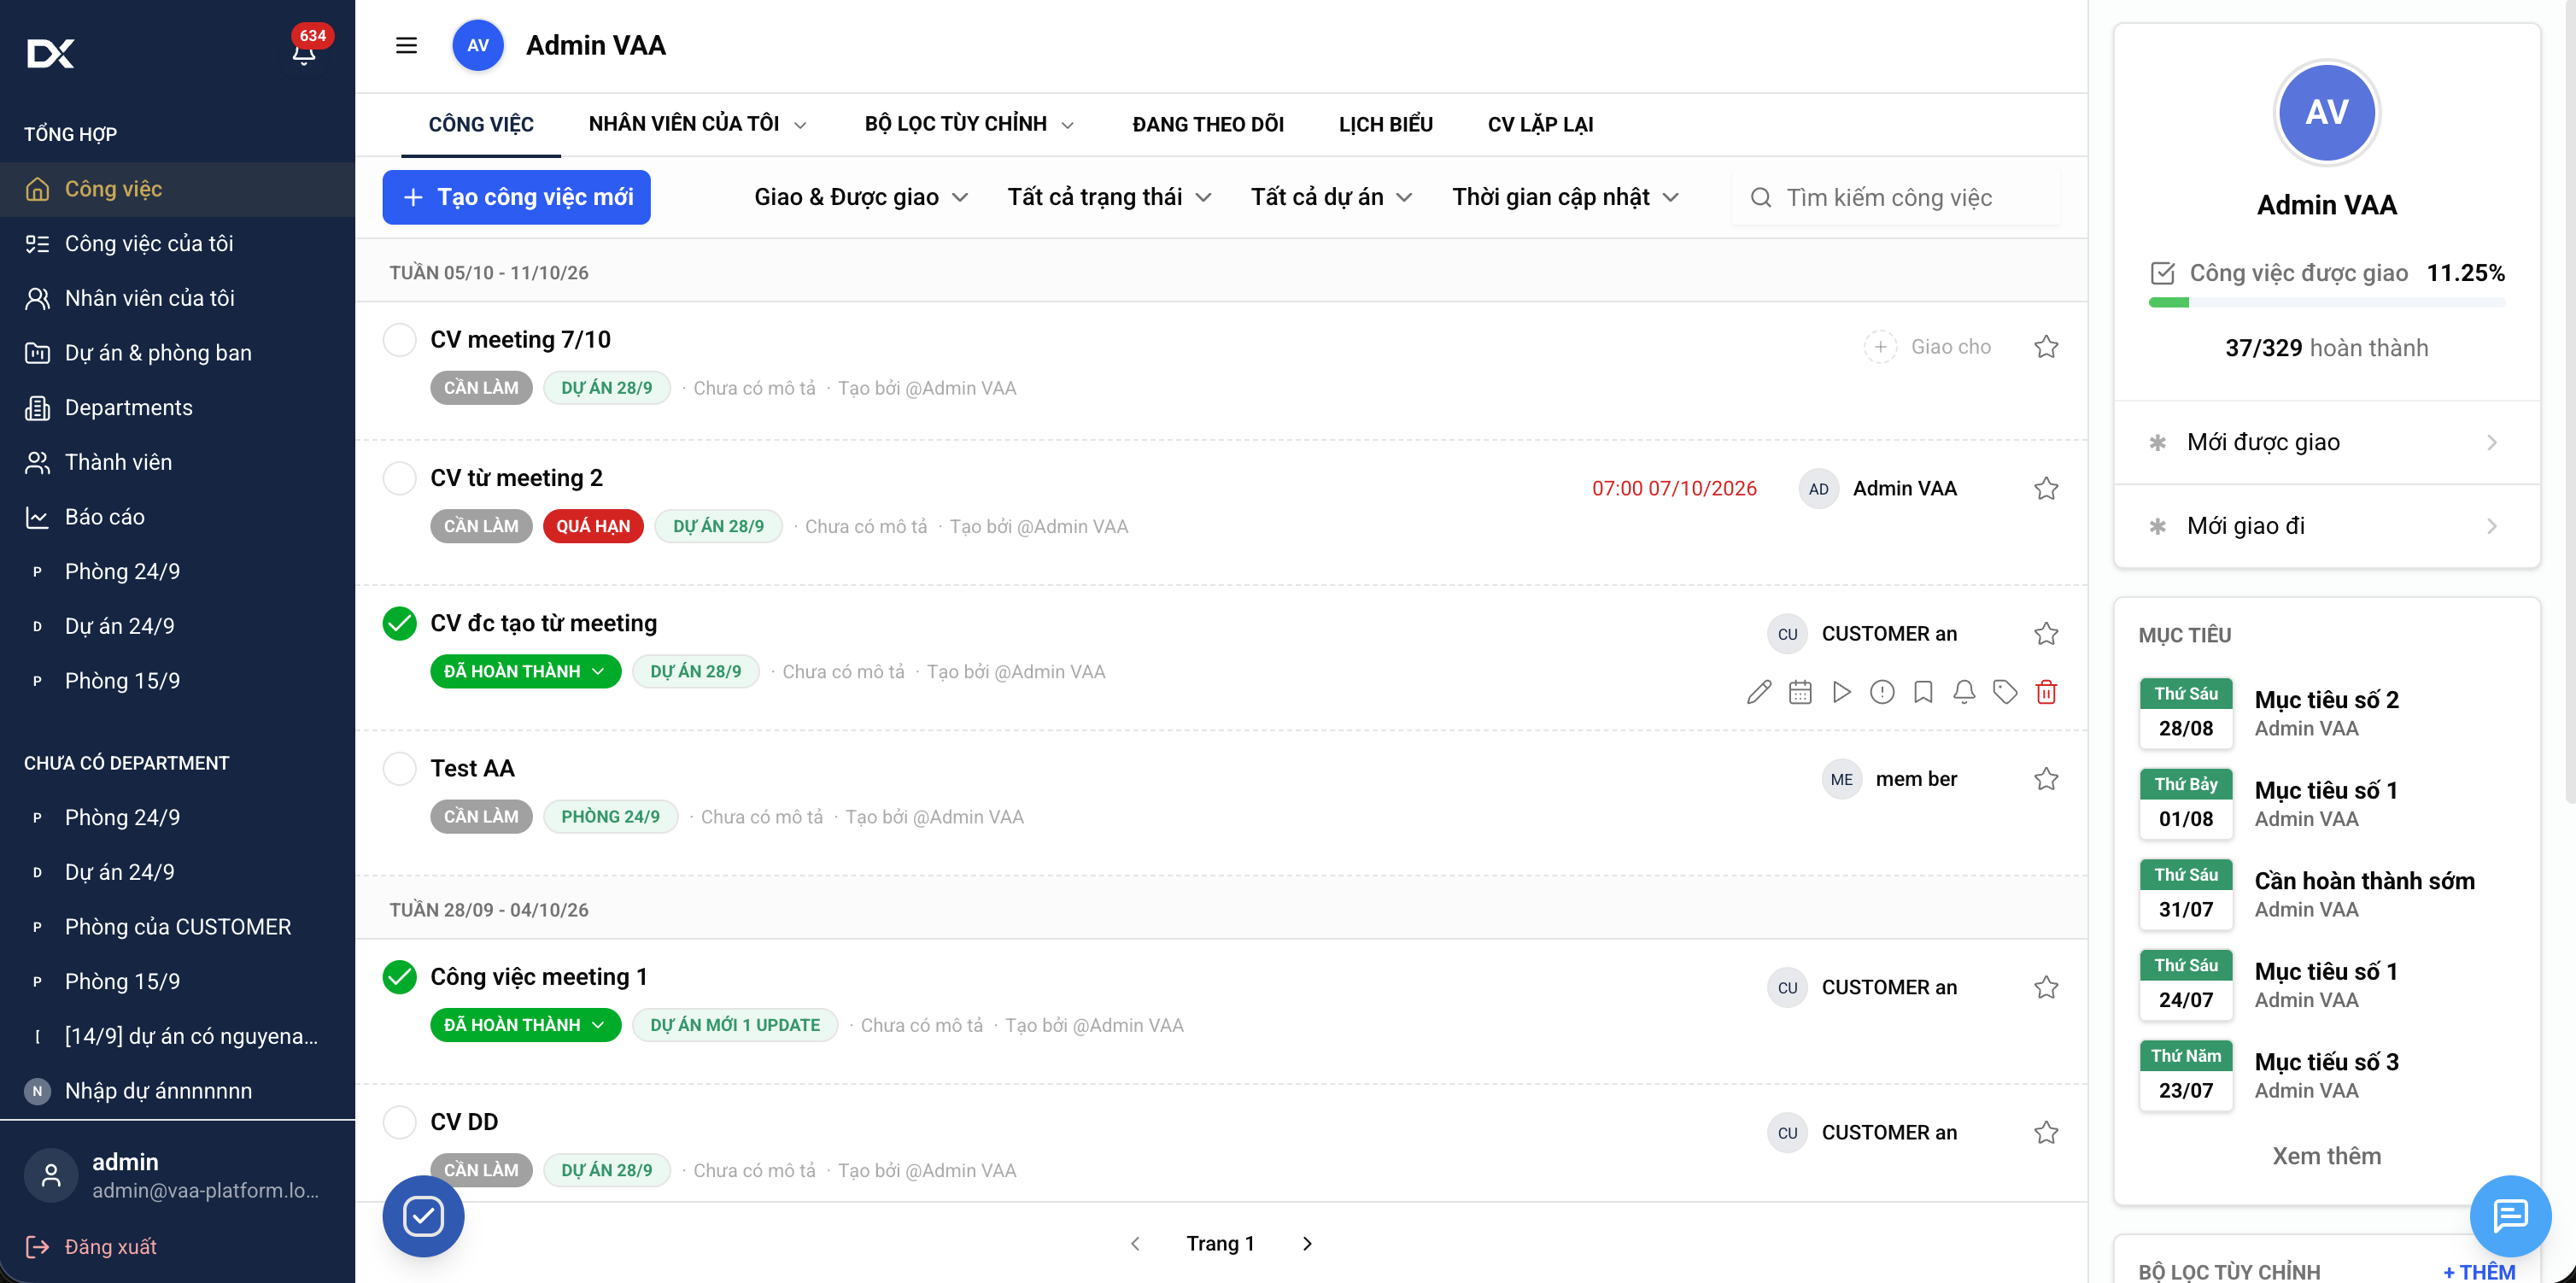The width and height of the screenshot is (2576, 1283).
Task: Star the CV từ meeting 2 task
Action: click(x=2046, y=488)
